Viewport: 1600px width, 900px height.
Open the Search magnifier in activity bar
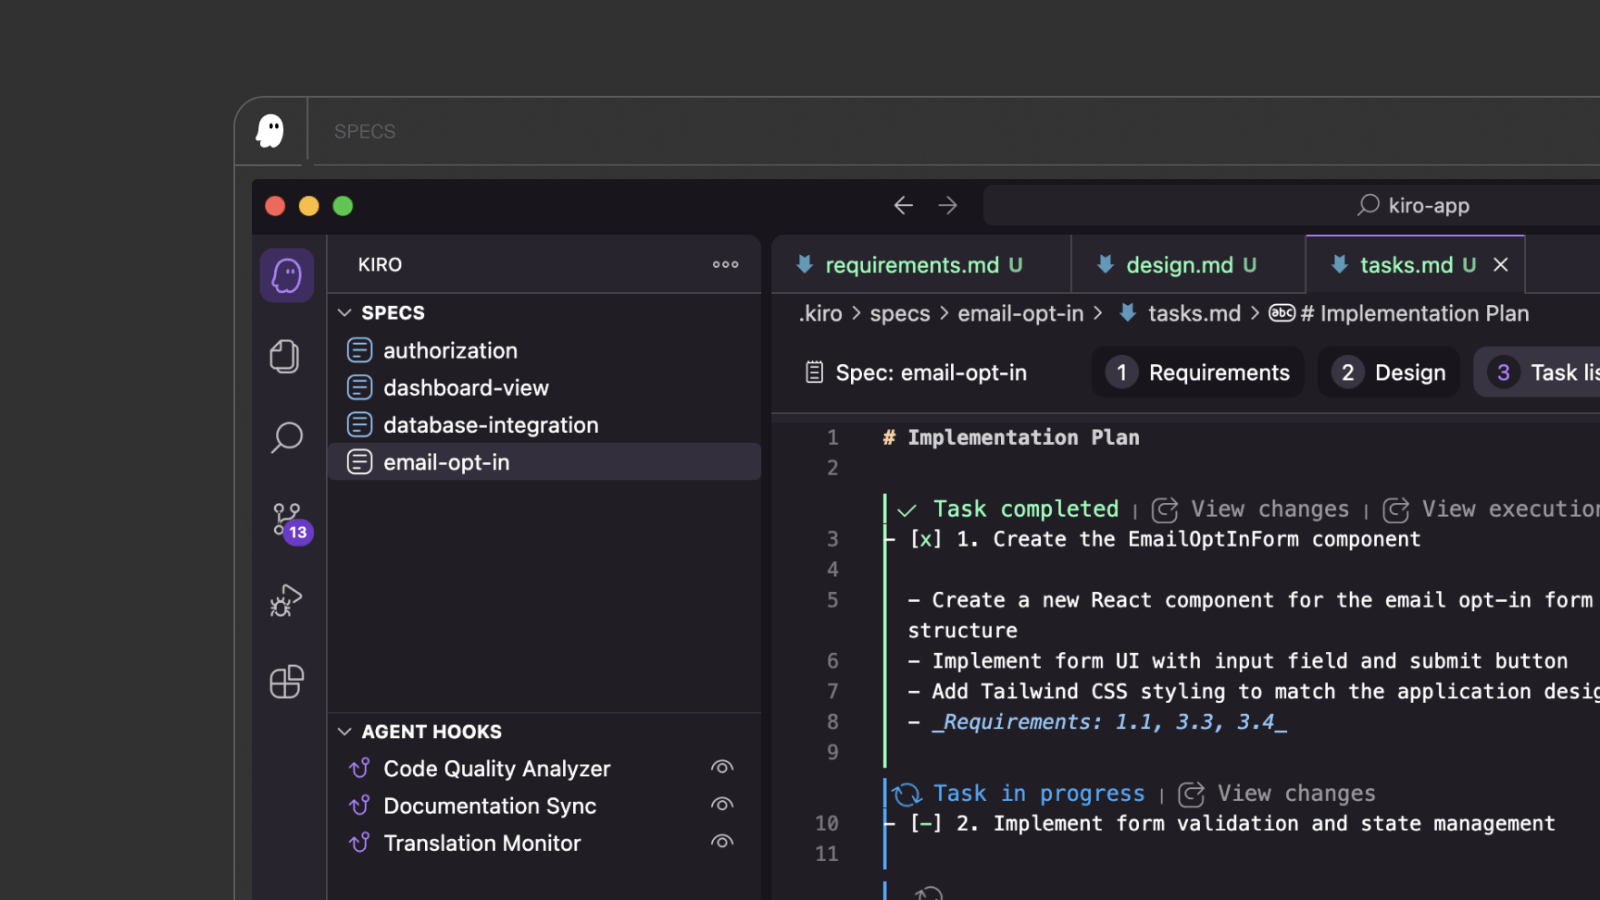[286, 437]
